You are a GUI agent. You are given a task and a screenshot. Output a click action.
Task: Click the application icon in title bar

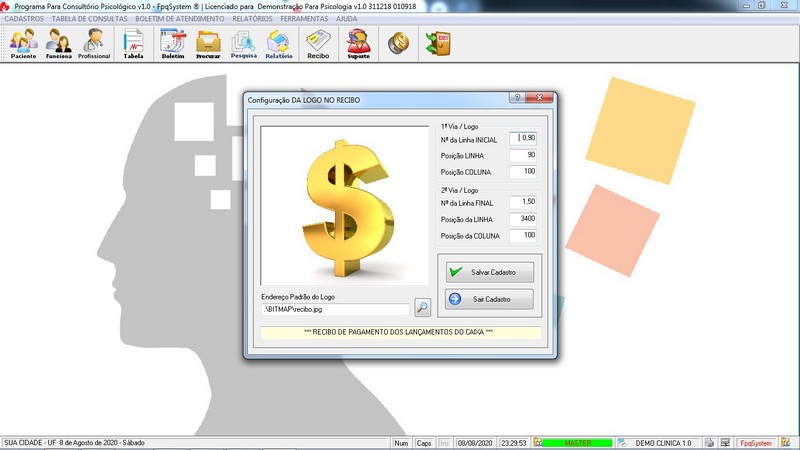(x=5, y=6)
